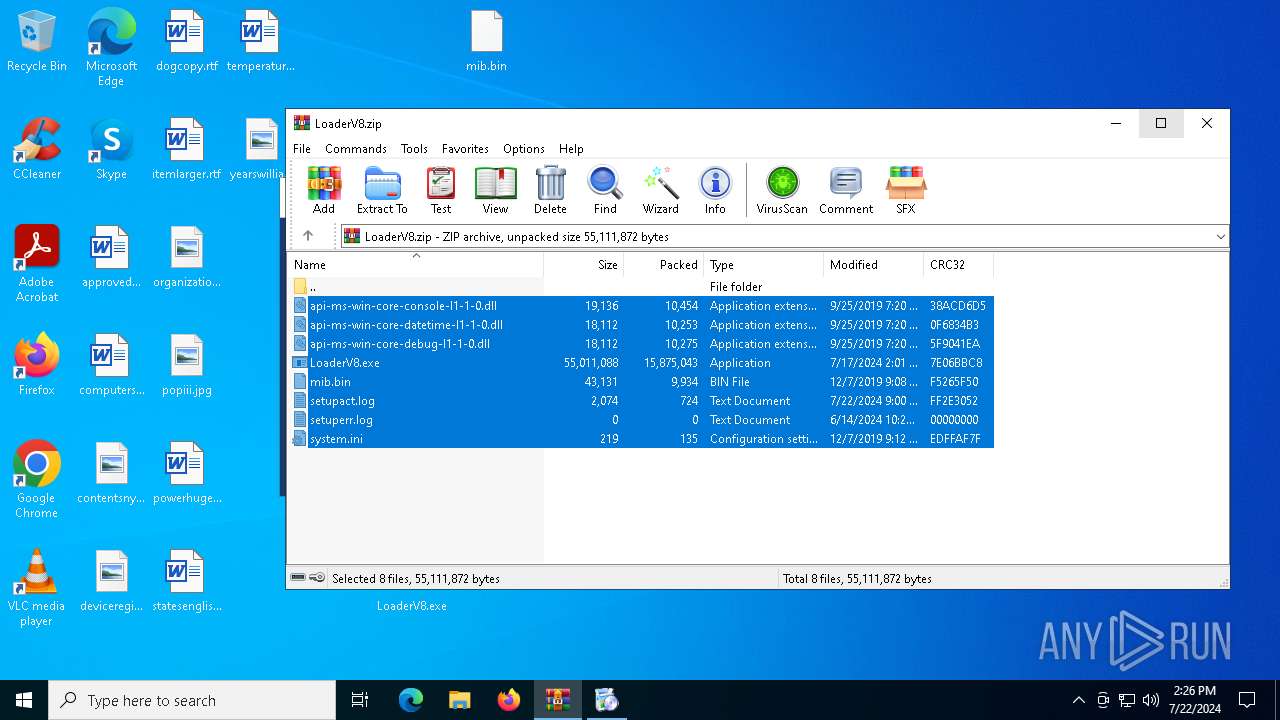
Task: Go up one folder level arrow
Action: pos(308,236)
